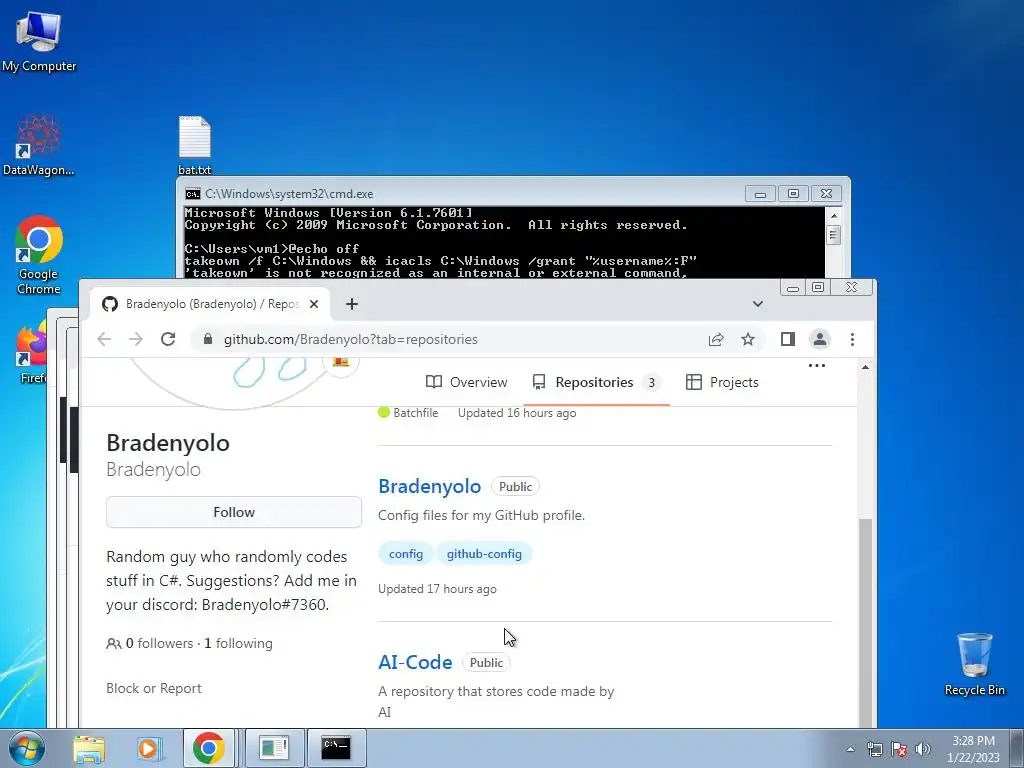Open the GitHub page three-dot overflow menu
This screenshot has width=1024, height=768.
pyautogui.click(x=817, y=366)
